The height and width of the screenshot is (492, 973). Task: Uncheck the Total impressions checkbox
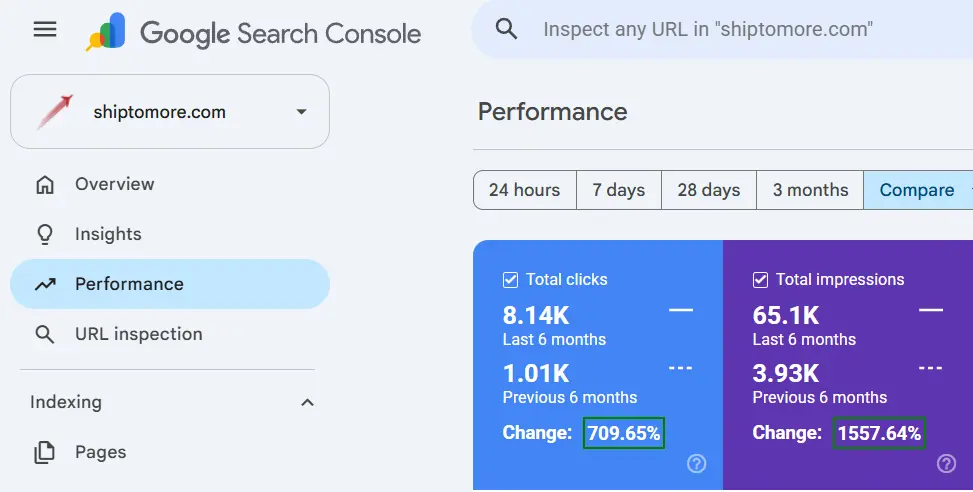760,280
